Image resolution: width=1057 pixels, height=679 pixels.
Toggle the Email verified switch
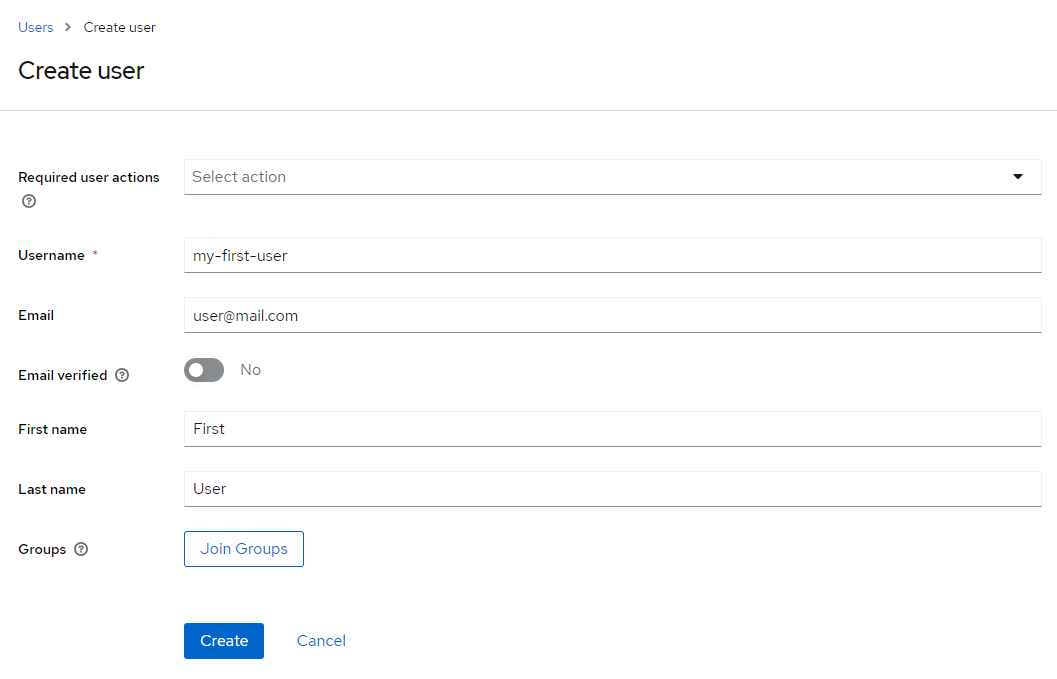pos(204,370)
